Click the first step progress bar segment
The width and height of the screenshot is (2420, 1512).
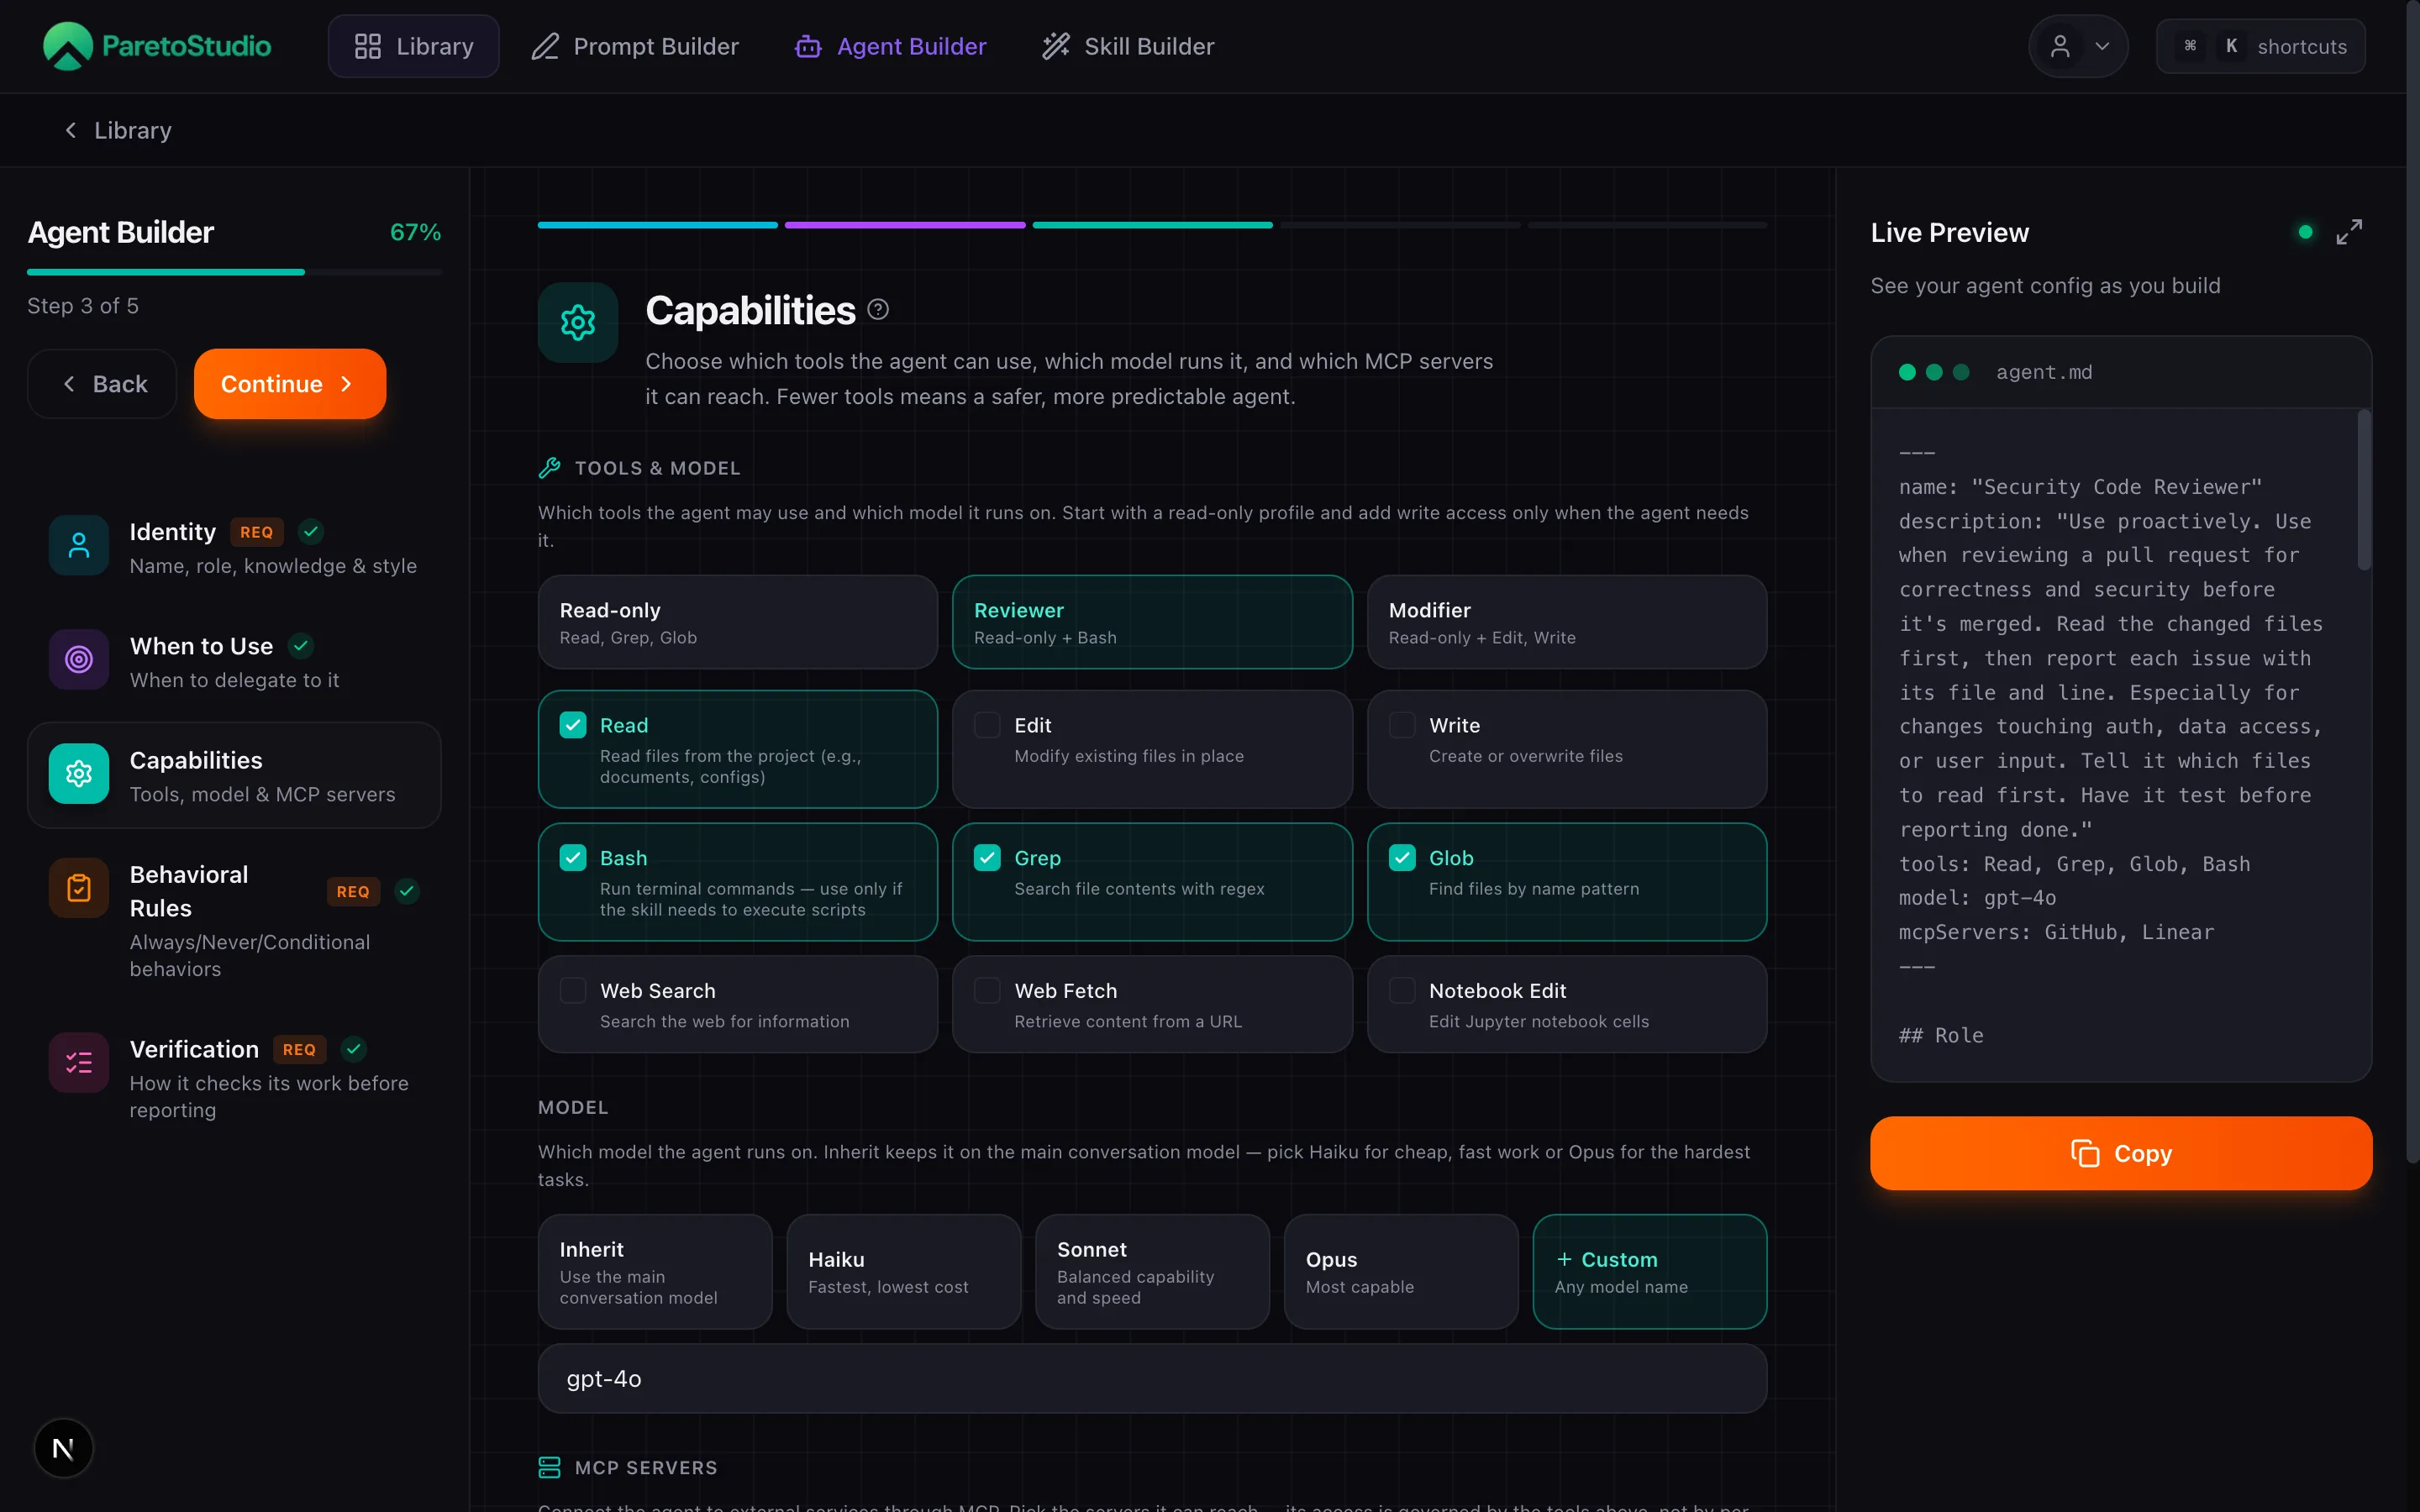coord(658,225)
